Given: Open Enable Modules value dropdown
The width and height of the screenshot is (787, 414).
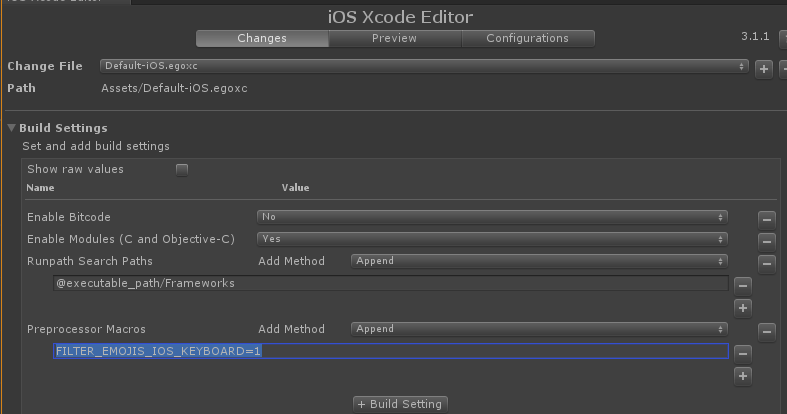Looking at the screenshot, I should [491, 239].
